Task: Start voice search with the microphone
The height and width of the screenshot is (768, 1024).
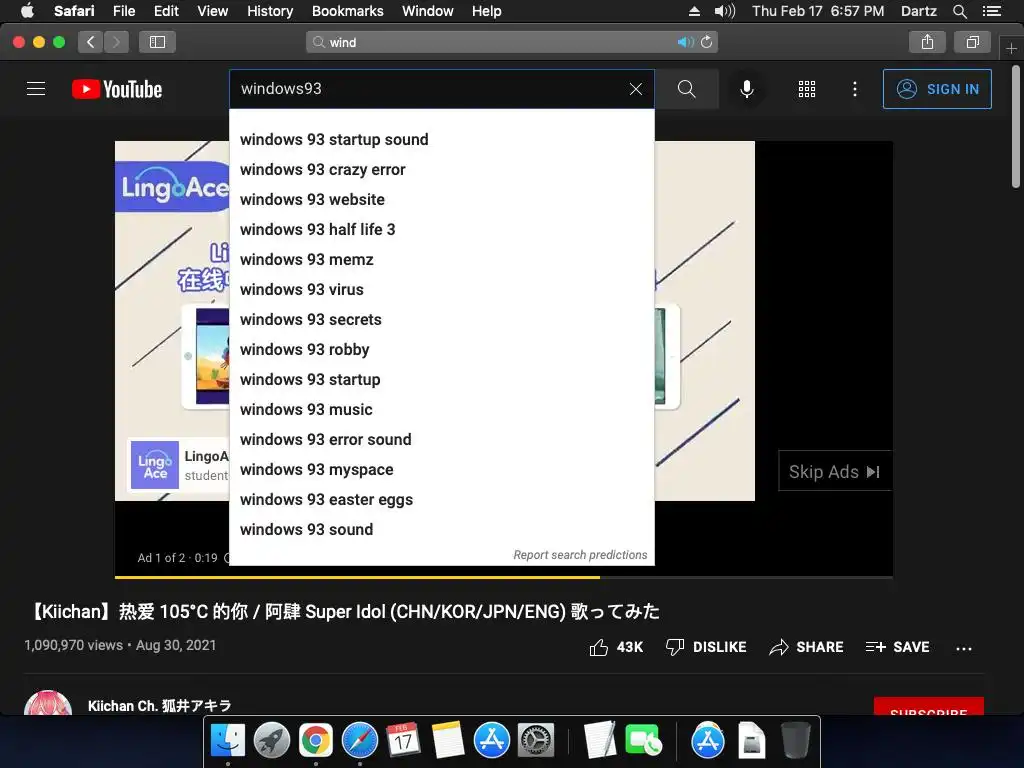Action: click(746, 89)
